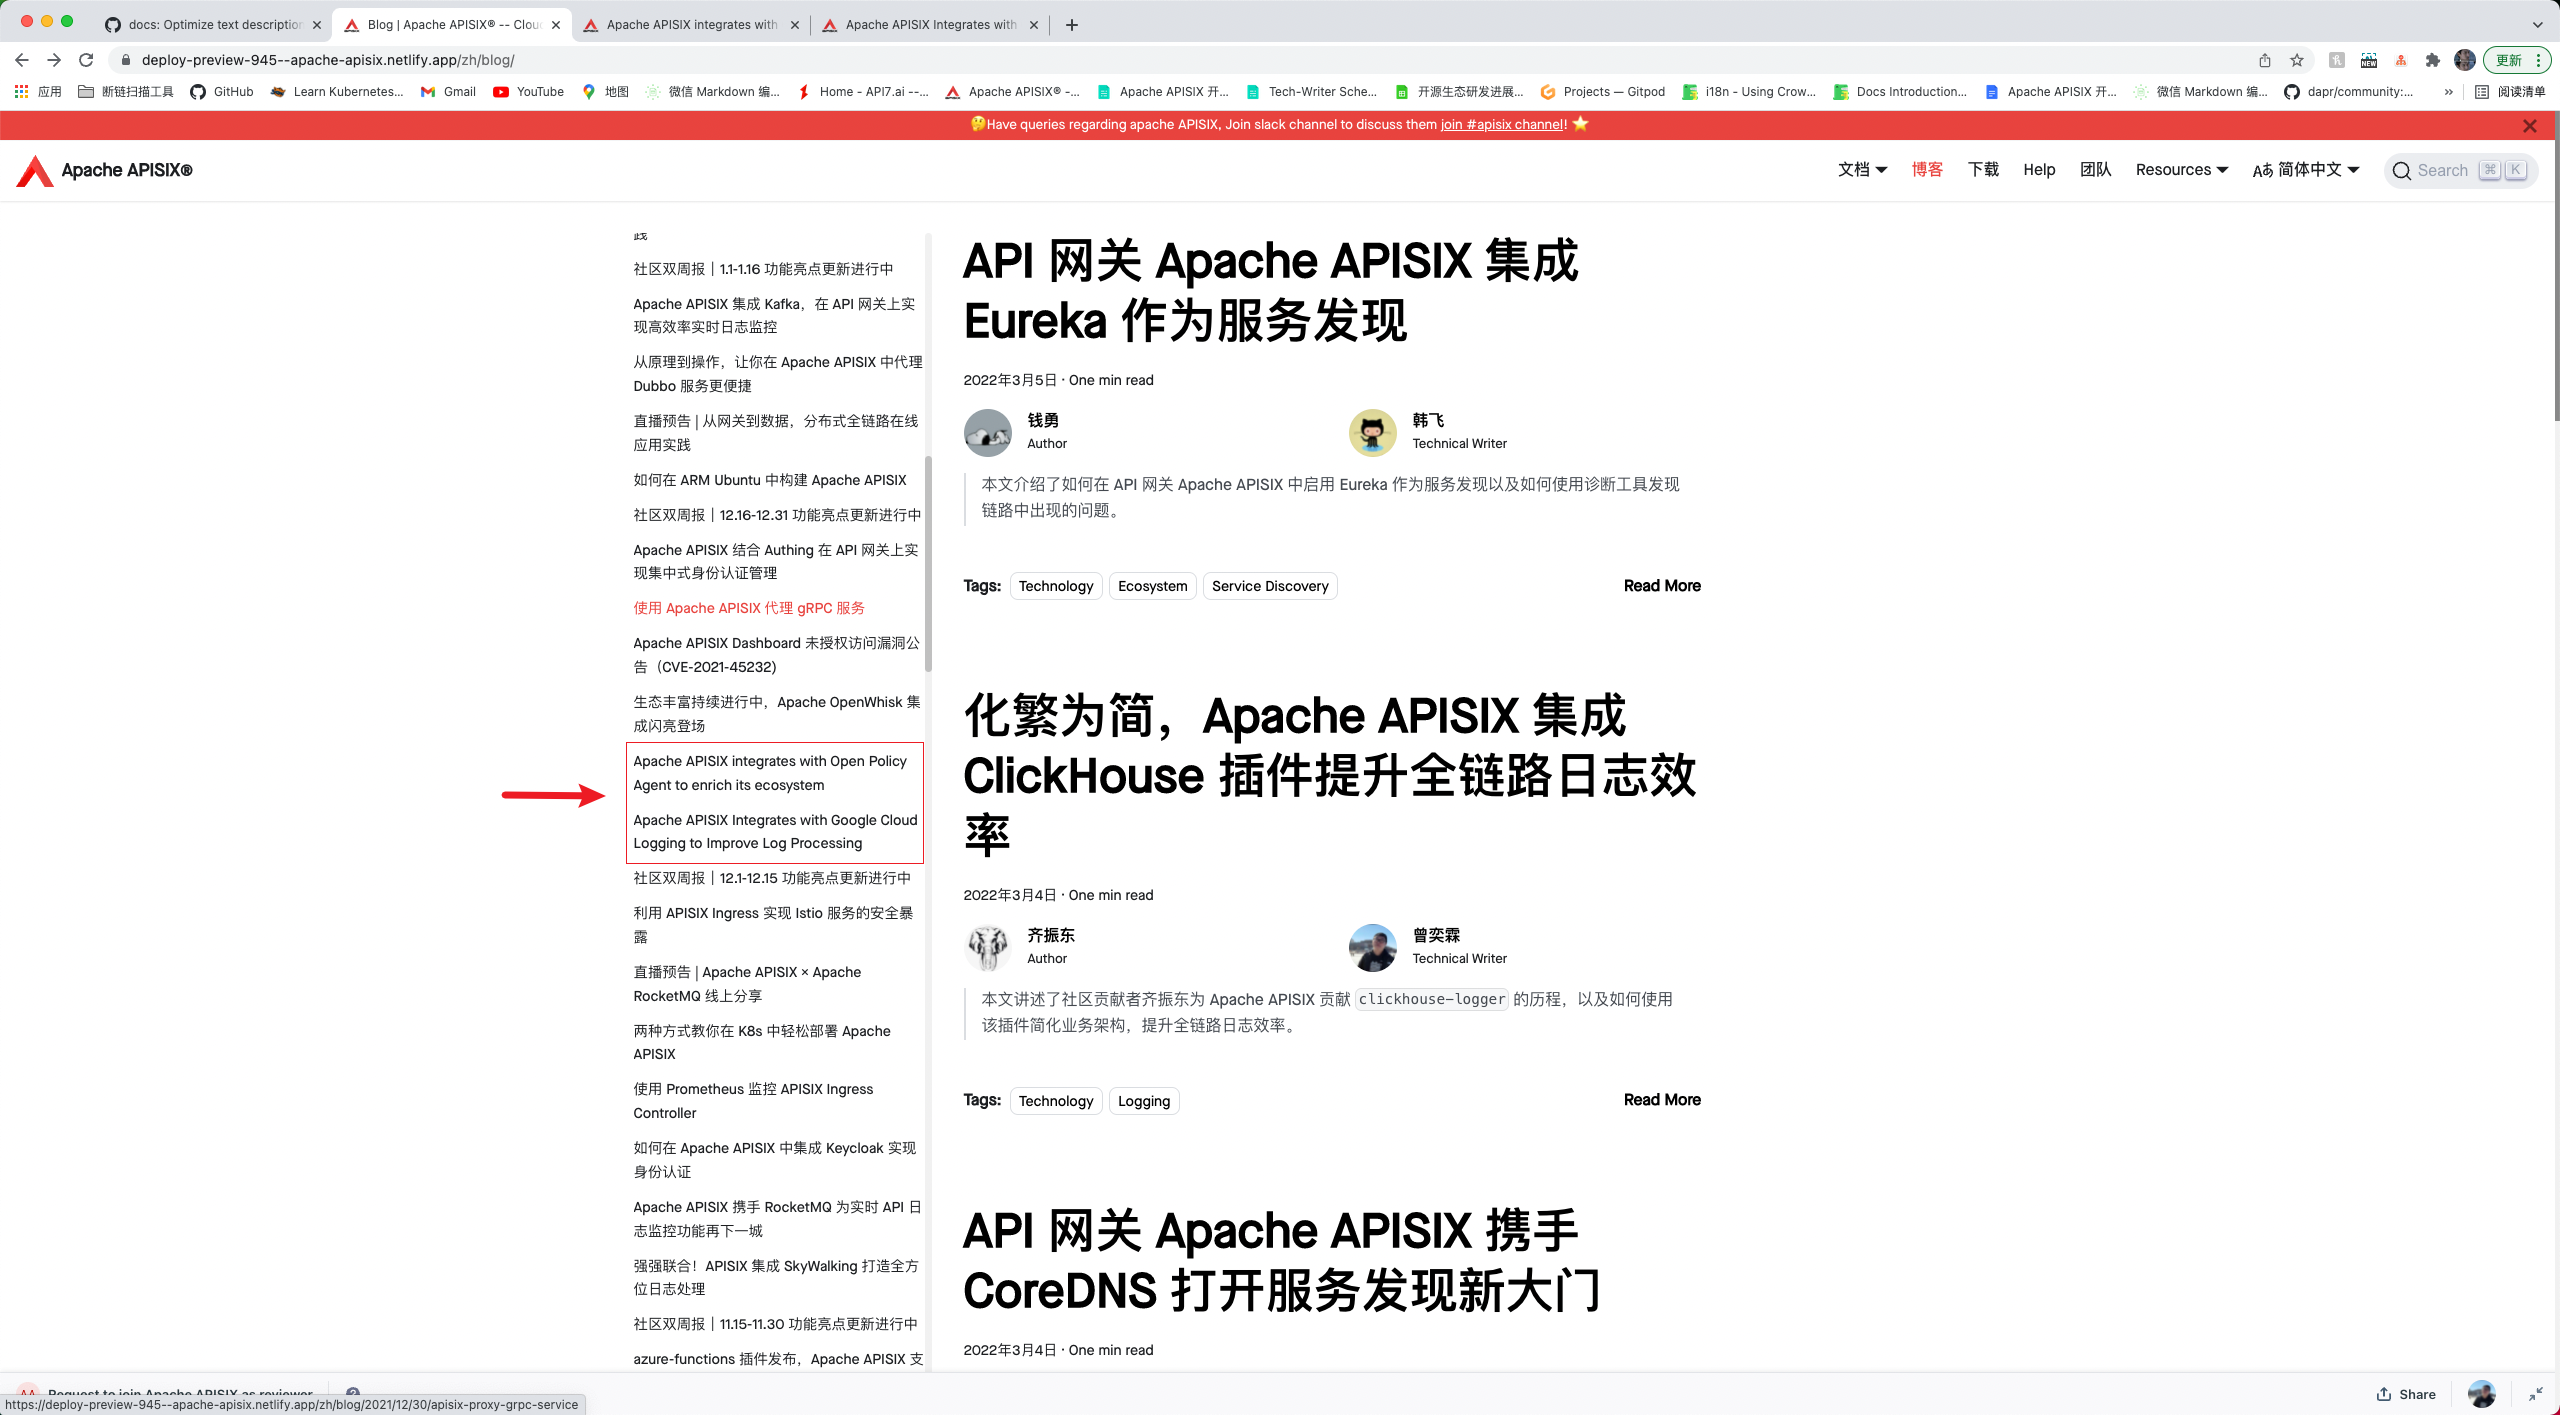2560x1415 pixels.
Task: Expand the Resources dropdown menu
Action: (2181, 170)
